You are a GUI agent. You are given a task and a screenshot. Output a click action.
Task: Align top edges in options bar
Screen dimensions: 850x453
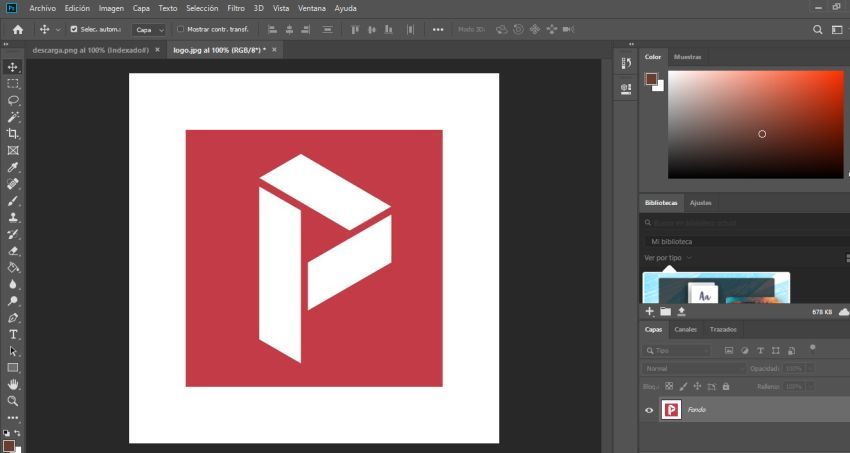355,30
